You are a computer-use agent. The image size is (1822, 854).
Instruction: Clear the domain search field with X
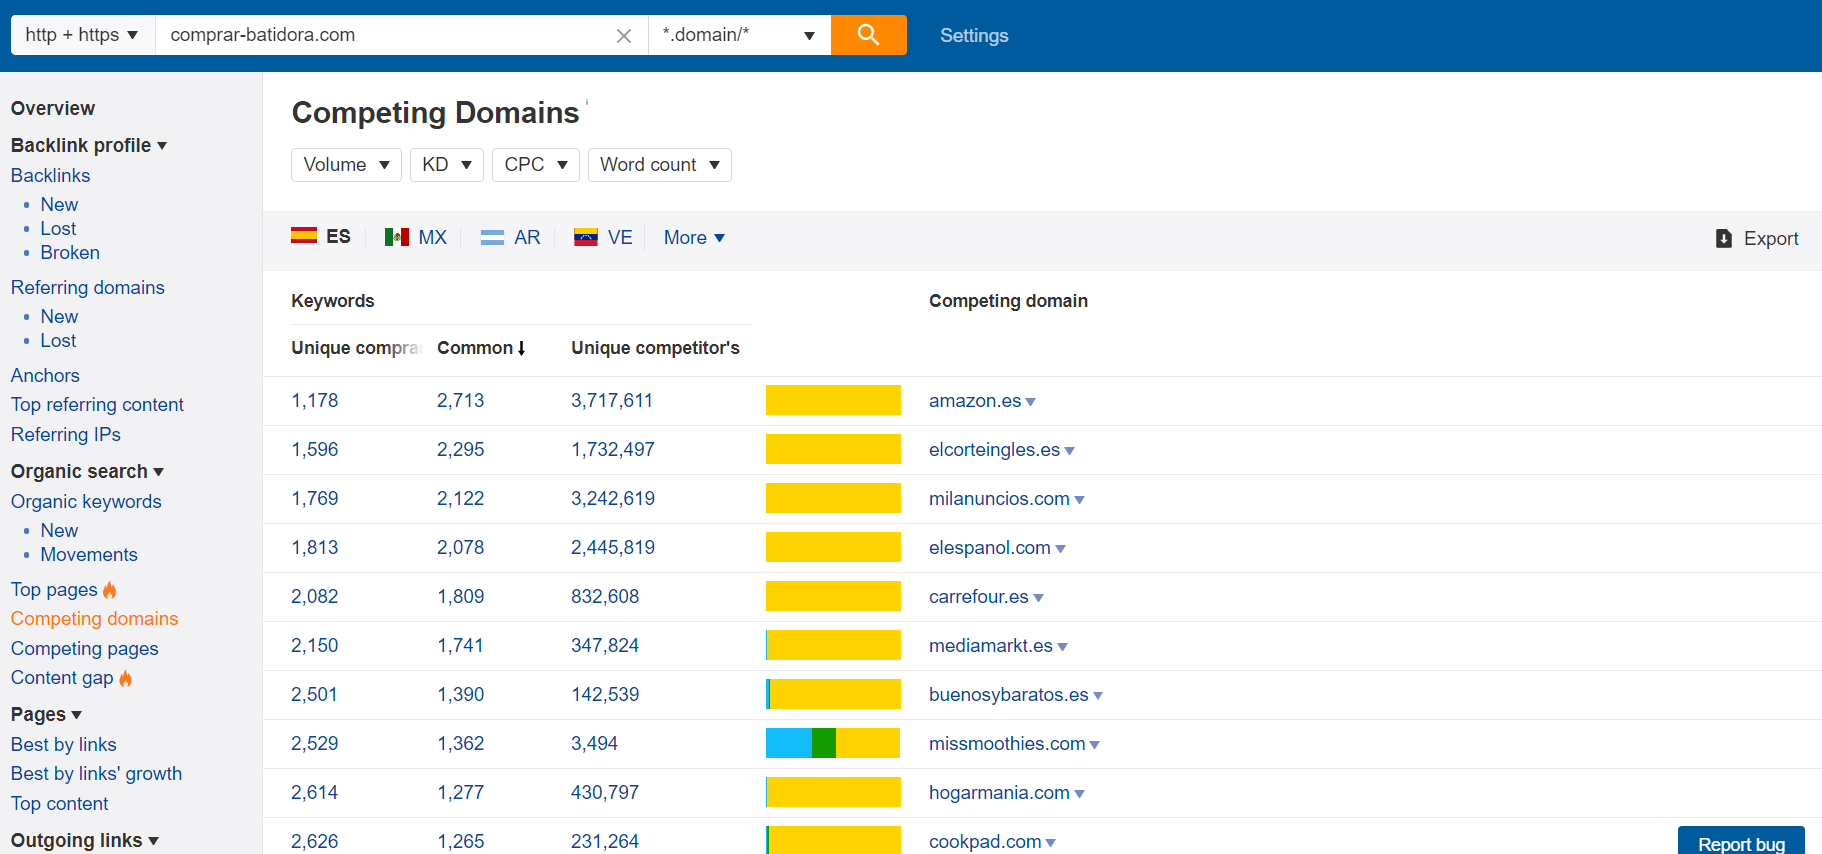click(x=624, y=36)
